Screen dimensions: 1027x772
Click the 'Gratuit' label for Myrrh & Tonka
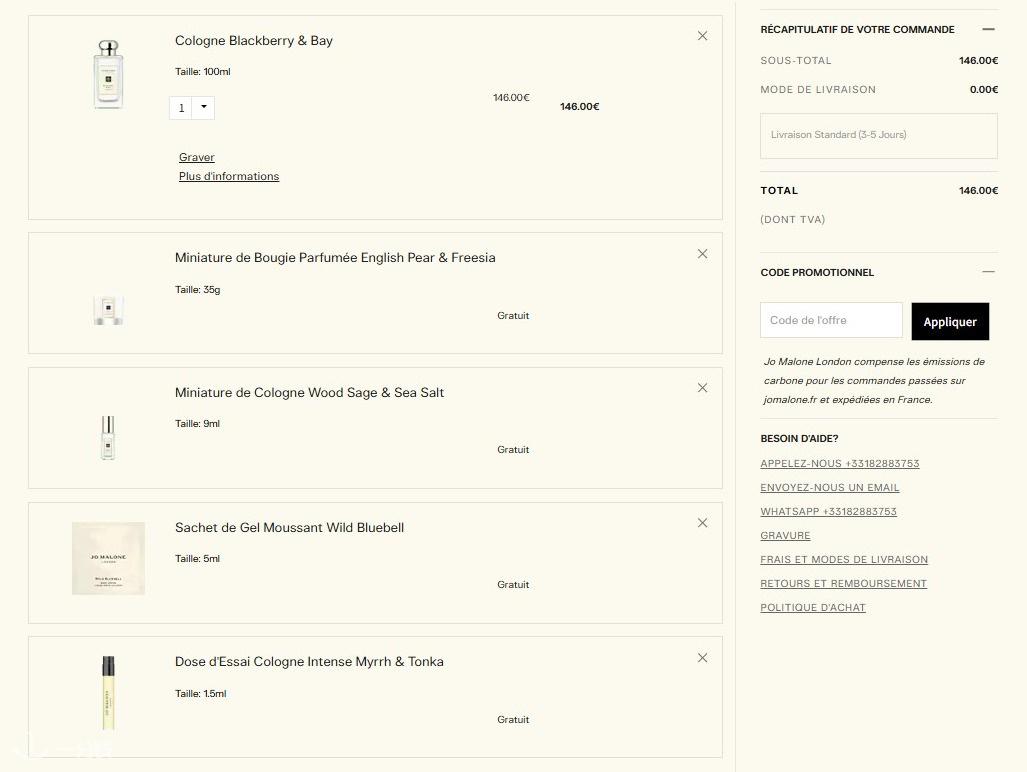click(513, 720)
